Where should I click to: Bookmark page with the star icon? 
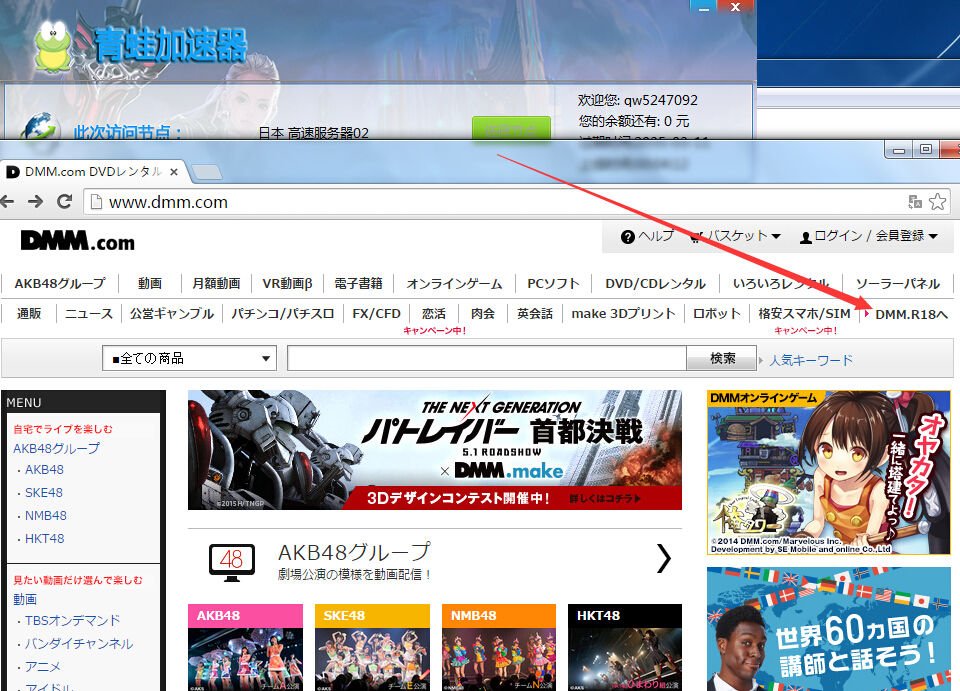(x=937, y=202)
